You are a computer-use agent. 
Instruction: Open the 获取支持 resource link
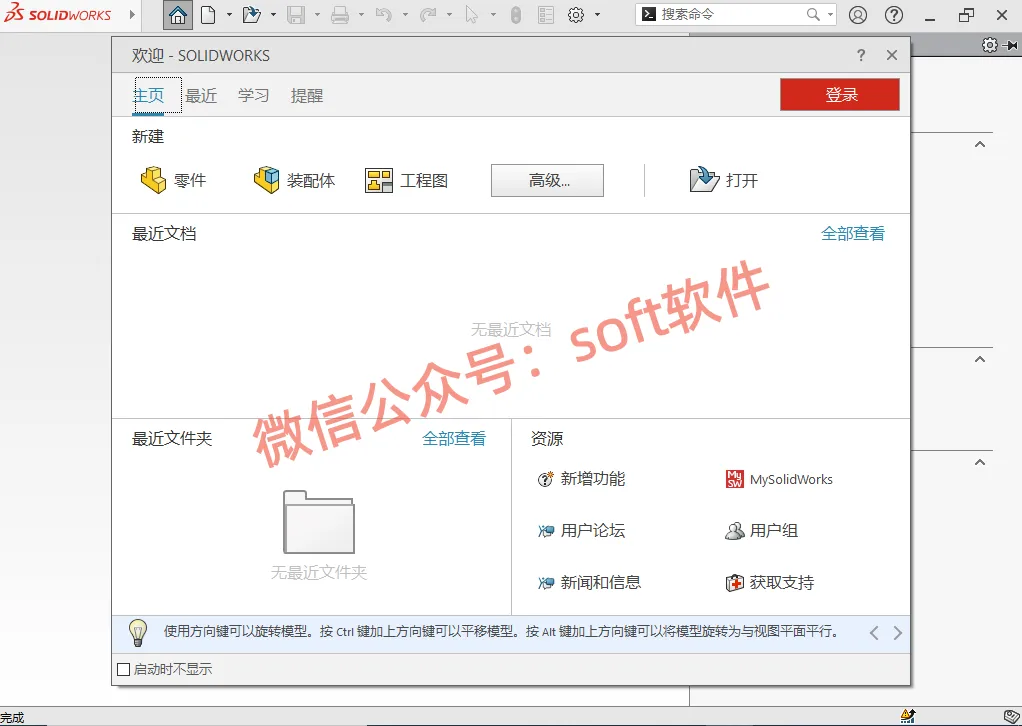click(x=770, y=582)
